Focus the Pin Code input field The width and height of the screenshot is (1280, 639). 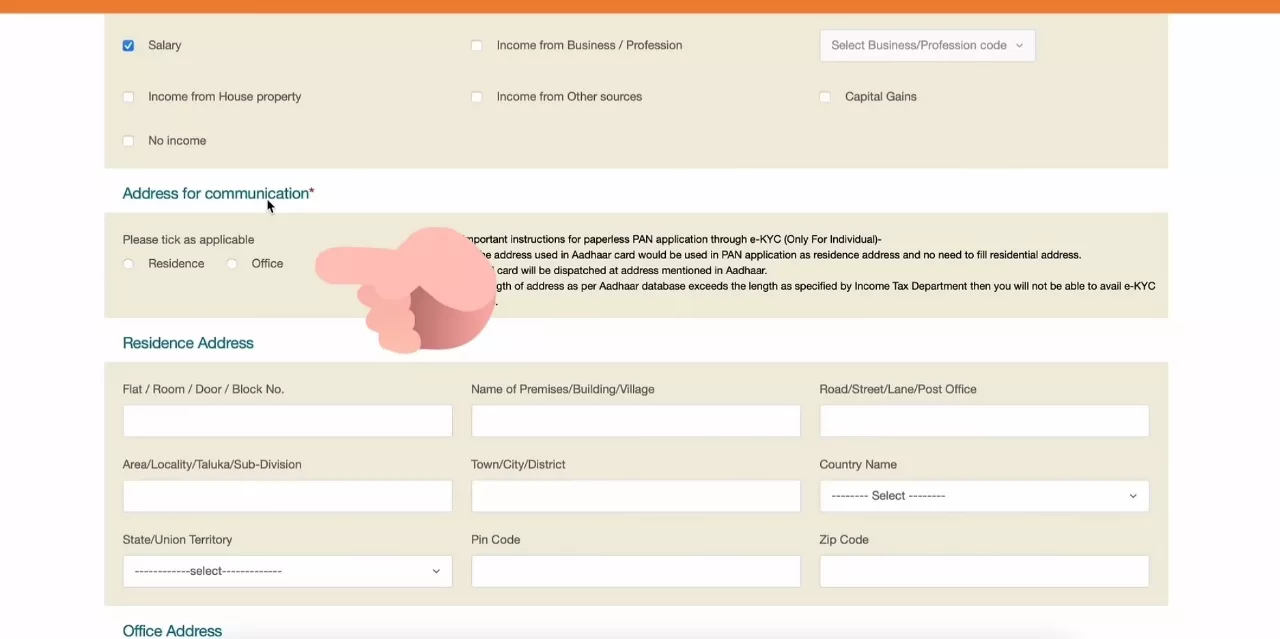[635, 571]
